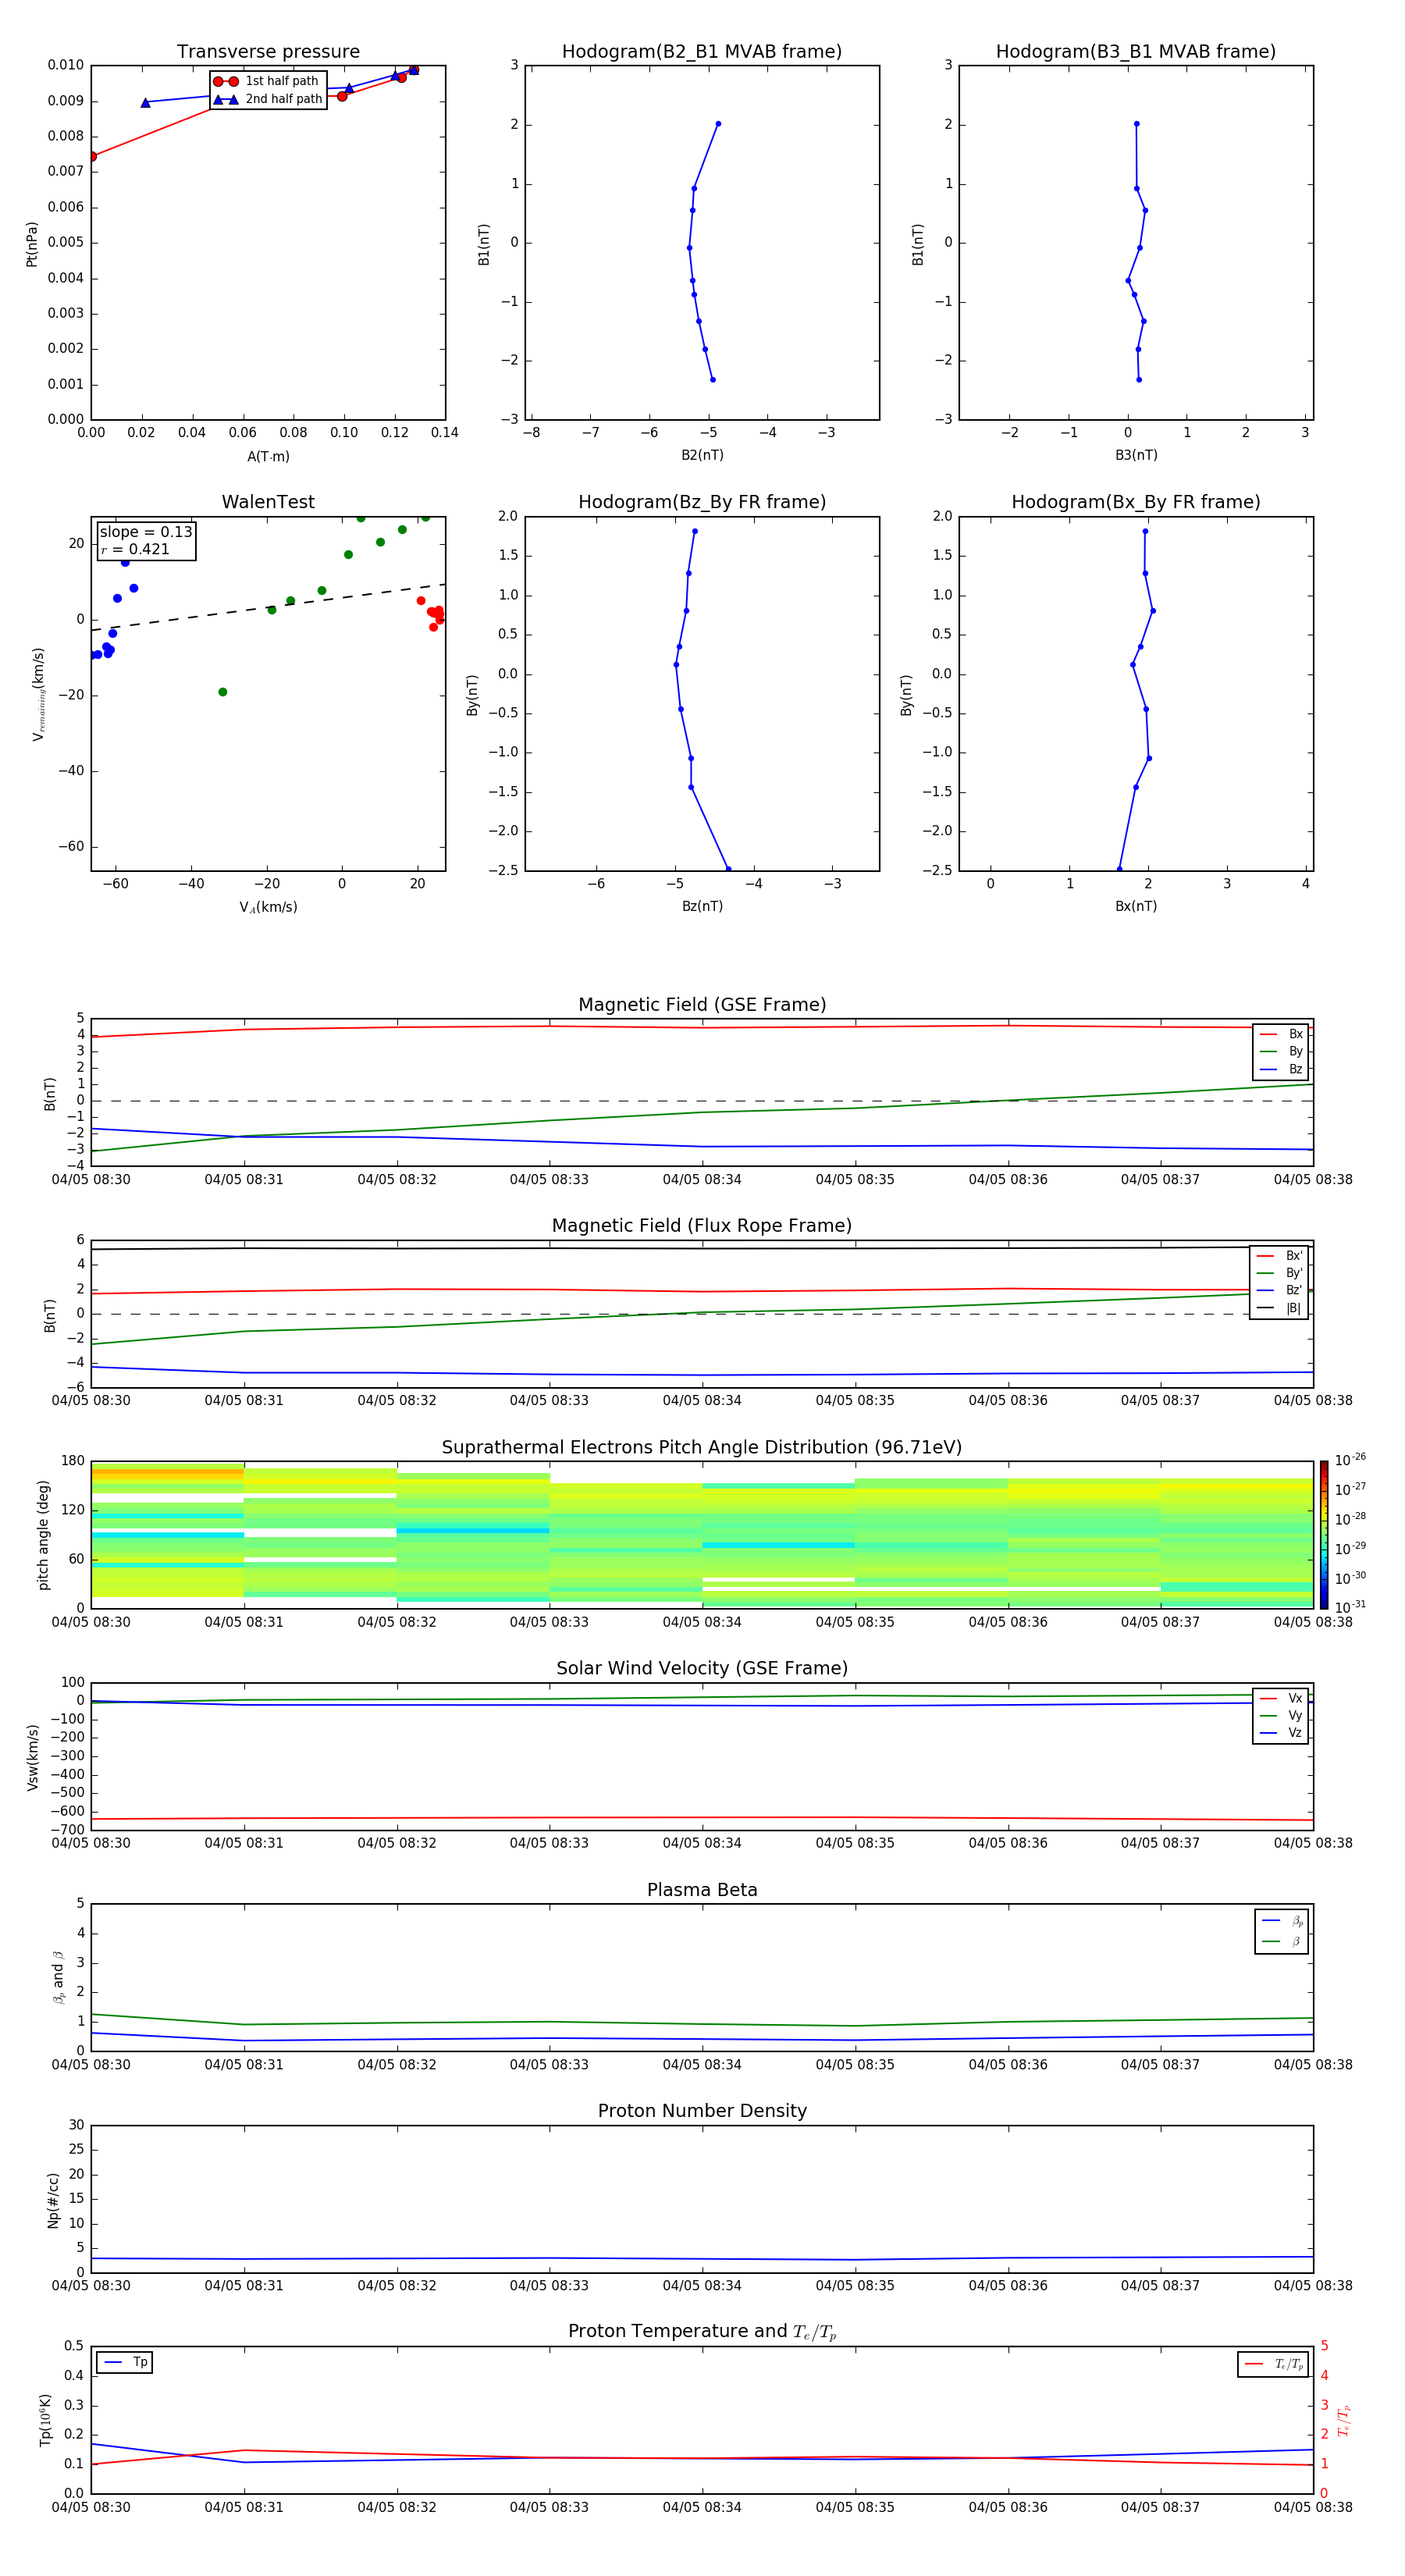Click the 'Tp' legend entry
1405x2576 pixels.
tap(125, 2362)
